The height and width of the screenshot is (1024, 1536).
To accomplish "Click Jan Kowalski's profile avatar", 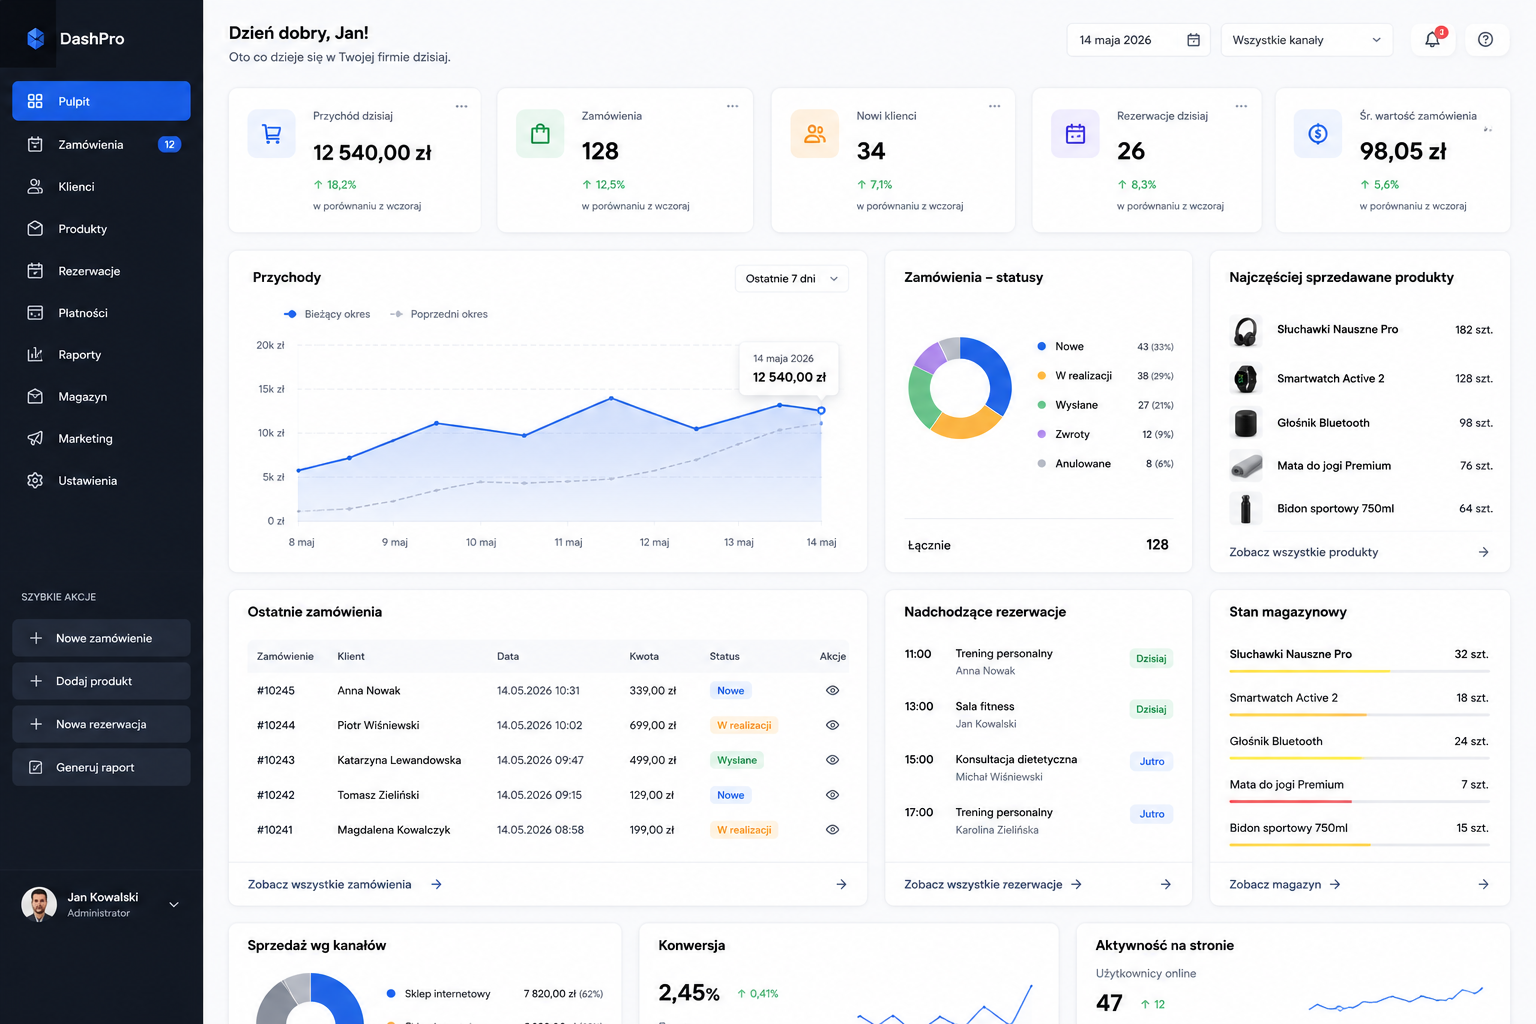I will tap(38, 904).
